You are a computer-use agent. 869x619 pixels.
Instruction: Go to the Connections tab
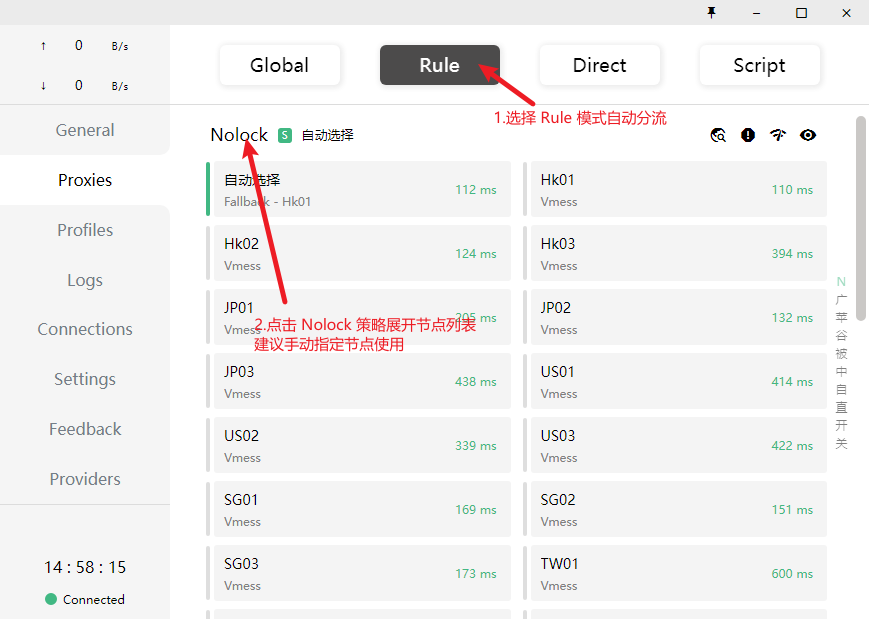click(x=85, y=329)
